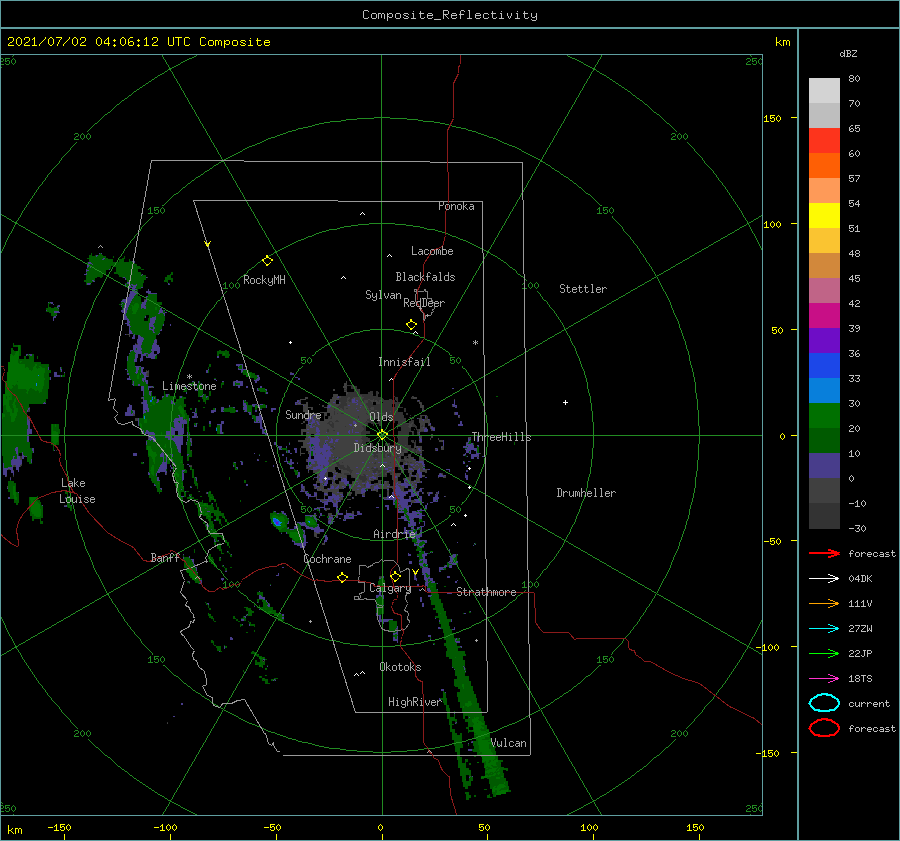The width and height of the screenshot is (900, 841).
Task: Click the Ponoka city label
Action: click(x=456, y=206)
